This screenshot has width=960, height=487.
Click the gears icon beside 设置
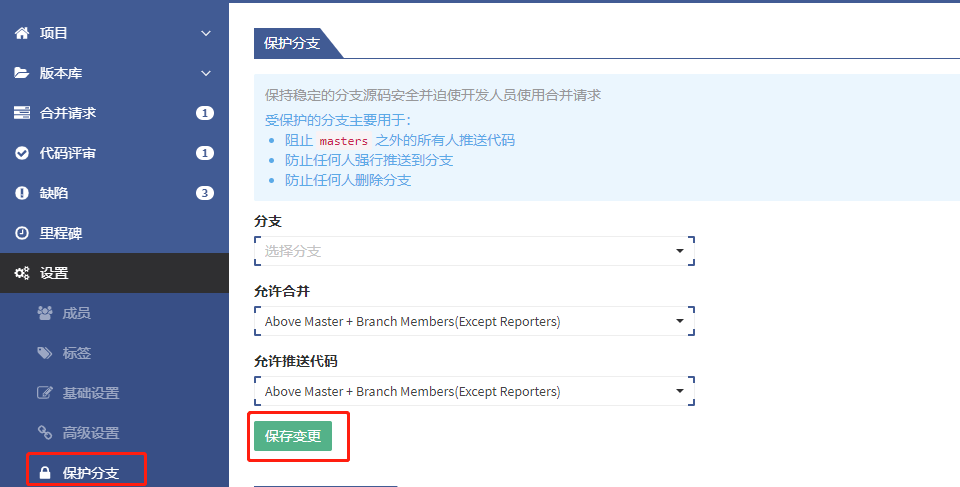[22, 273]
